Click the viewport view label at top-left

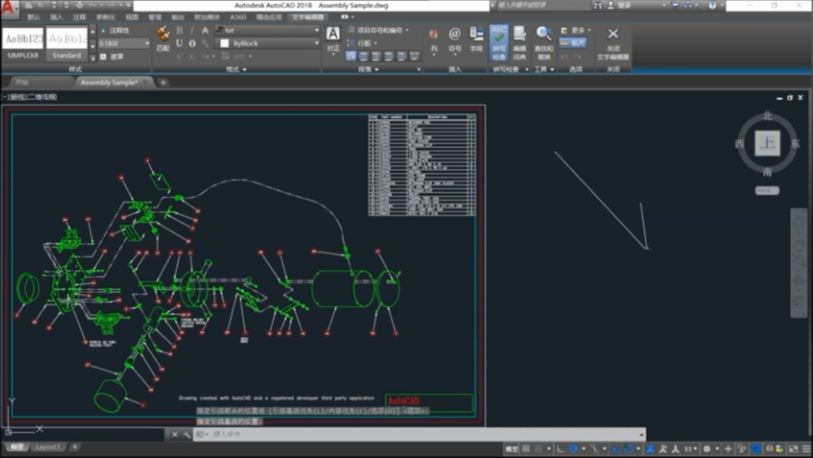pyautogui.click(x=30, y=97)
